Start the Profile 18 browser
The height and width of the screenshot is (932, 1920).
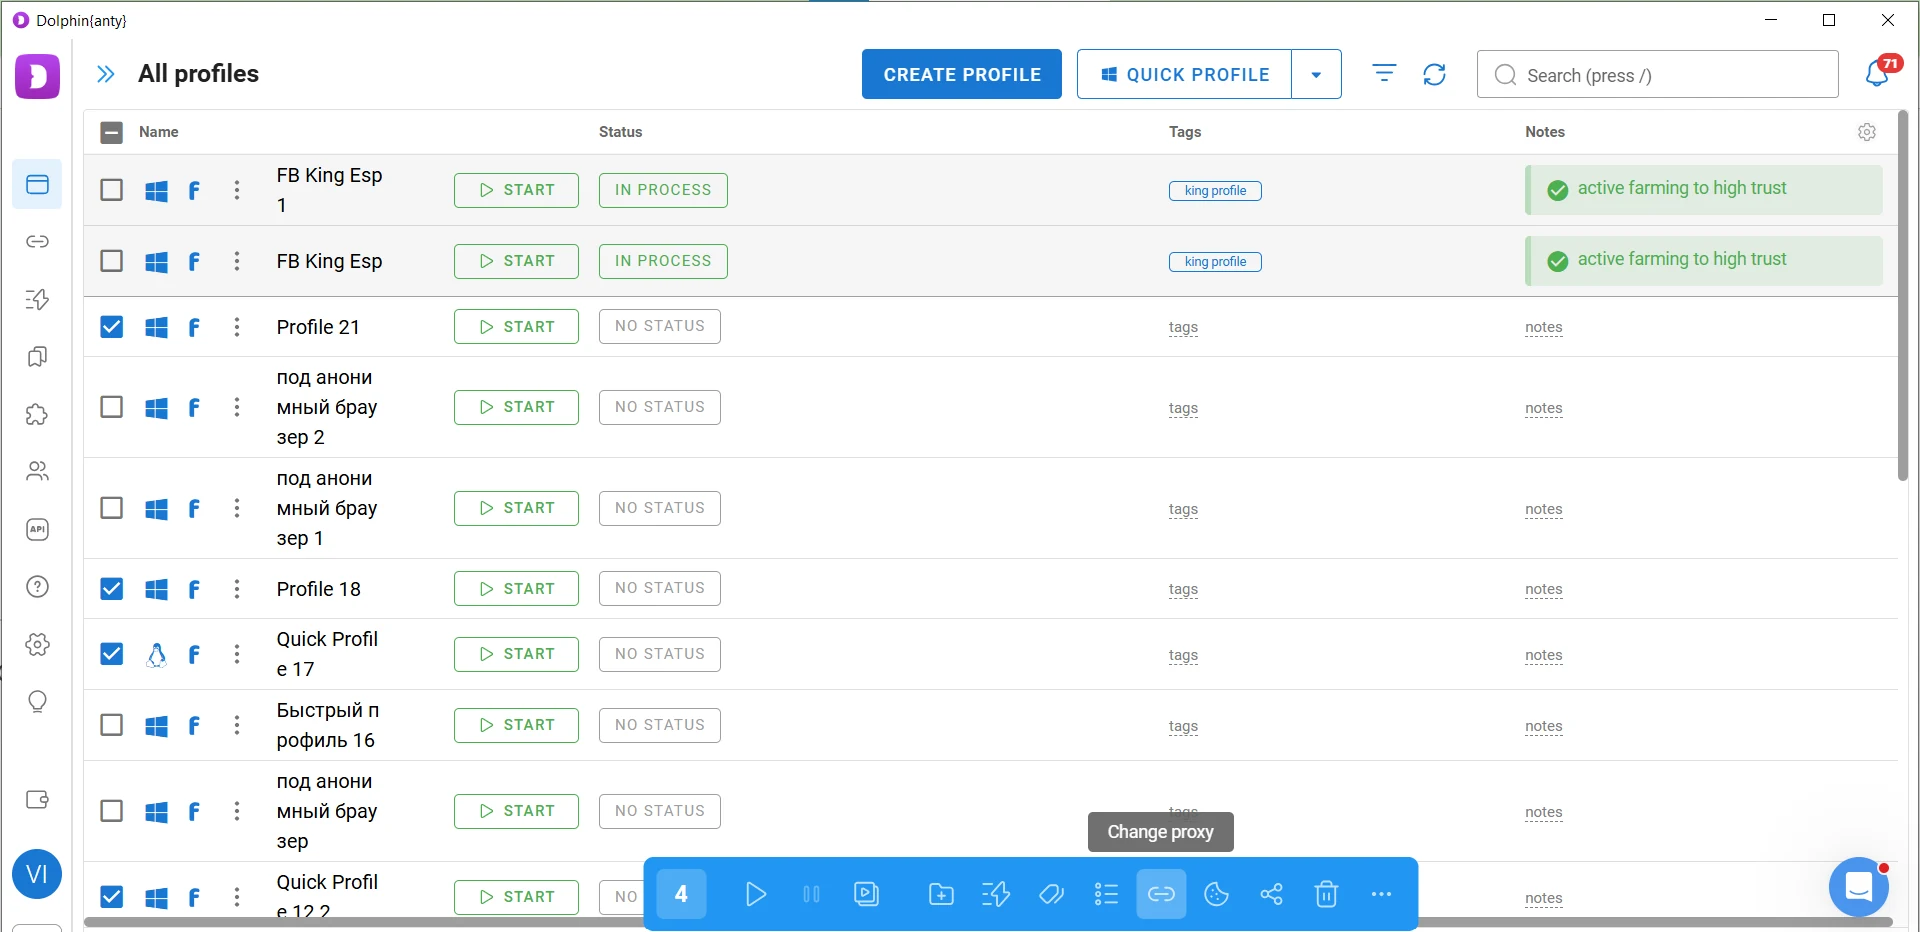516,588
